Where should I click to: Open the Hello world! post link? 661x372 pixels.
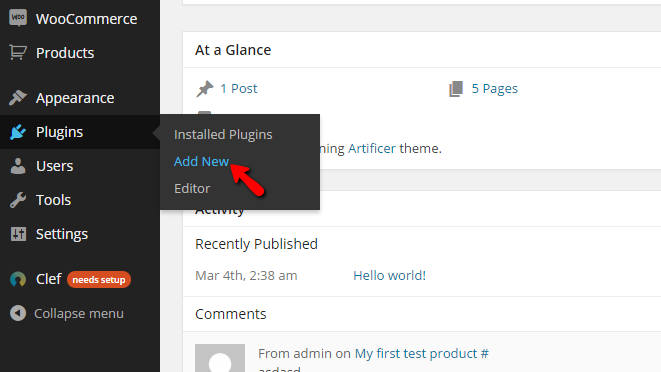390,275
